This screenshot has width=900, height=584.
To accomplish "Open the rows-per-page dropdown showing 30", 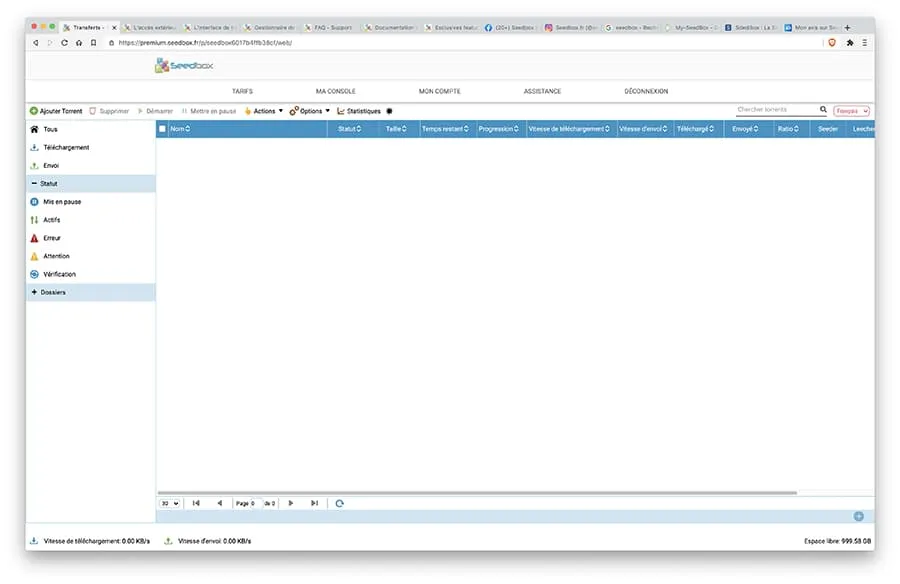I will click(169, 503).
